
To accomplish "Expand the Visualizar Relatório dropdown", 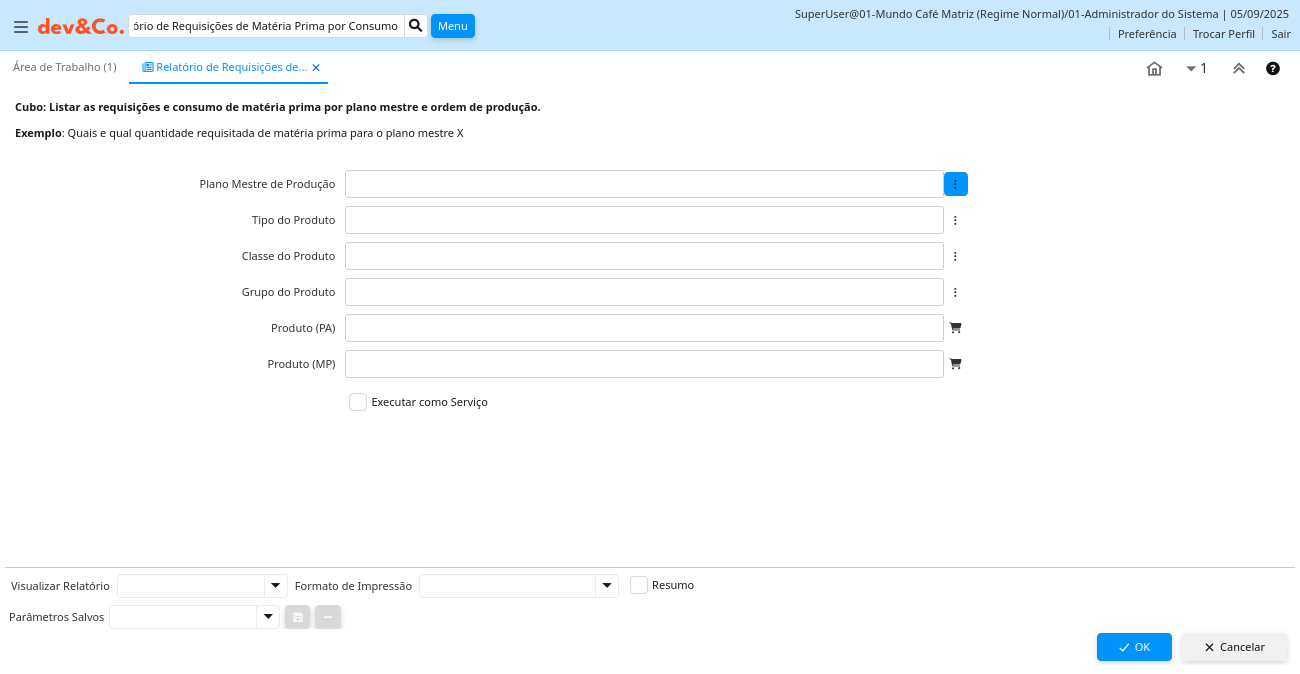I will (275, 586).
